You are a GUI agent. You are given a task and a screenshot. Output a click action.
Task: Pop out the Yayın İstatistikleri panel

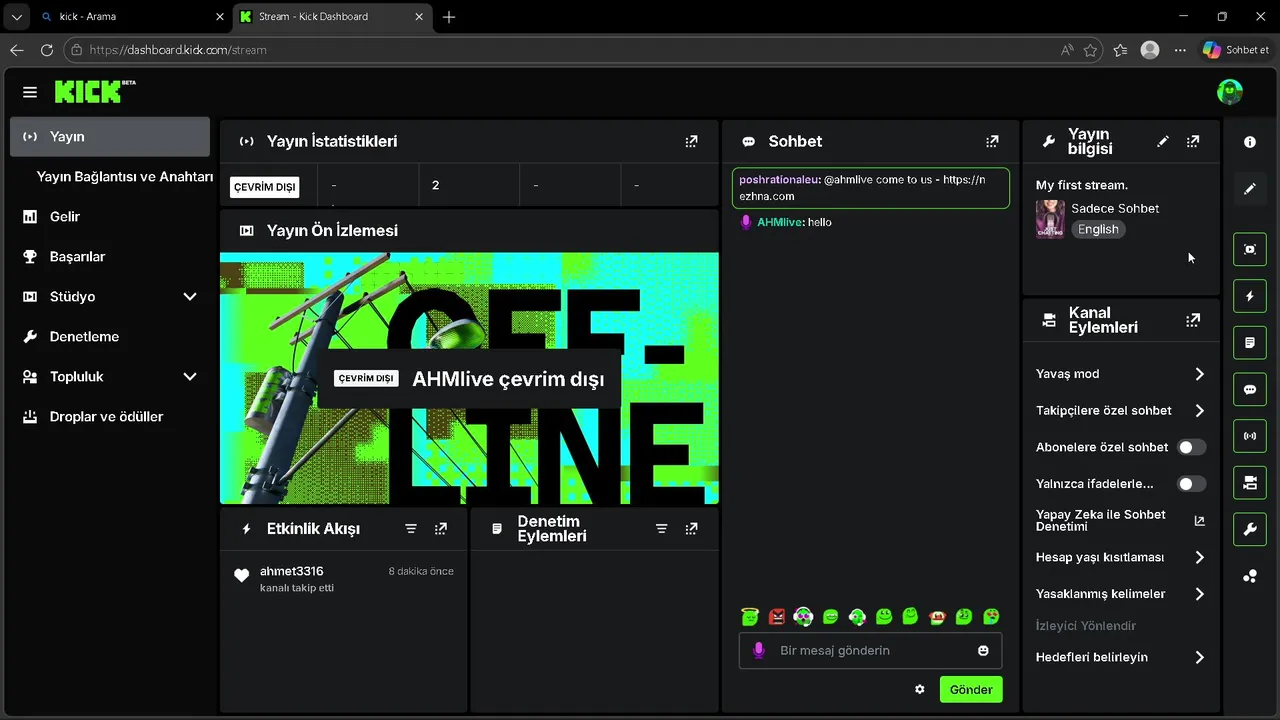pyautogui.click(x=691, y=141)
